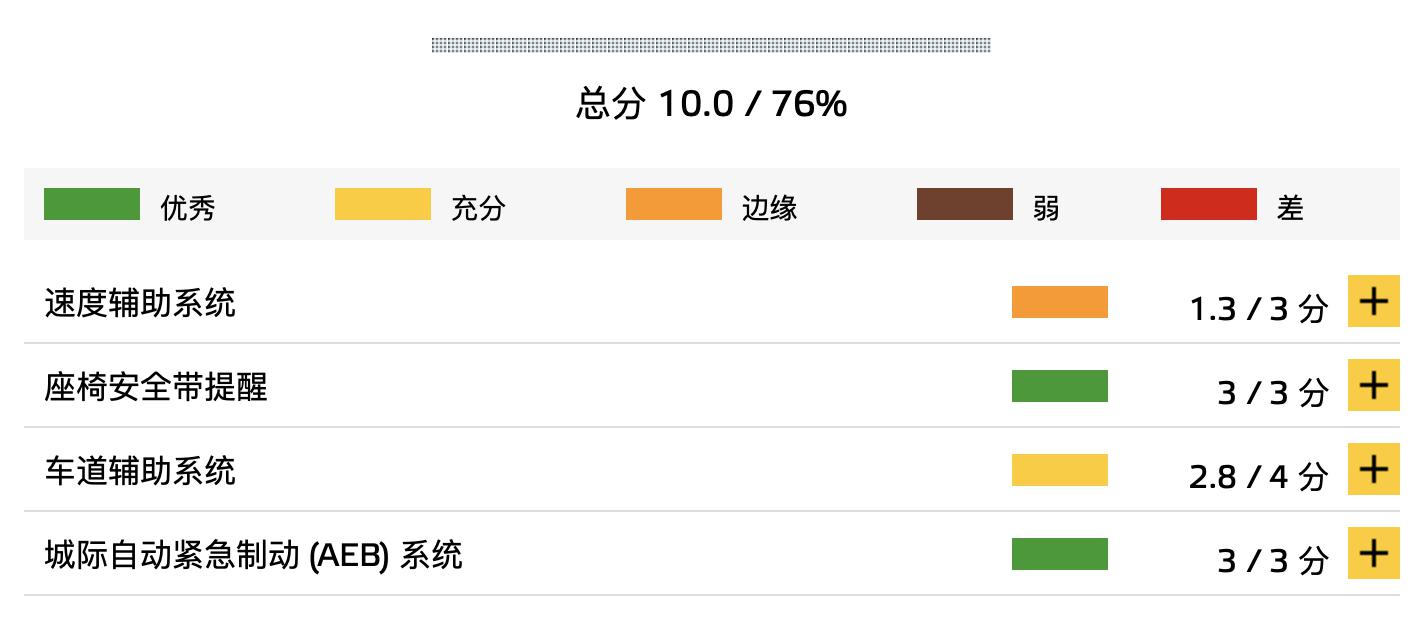Click the yellow 充分 legend swatch

pyautogui.click(x=383, y=204)
